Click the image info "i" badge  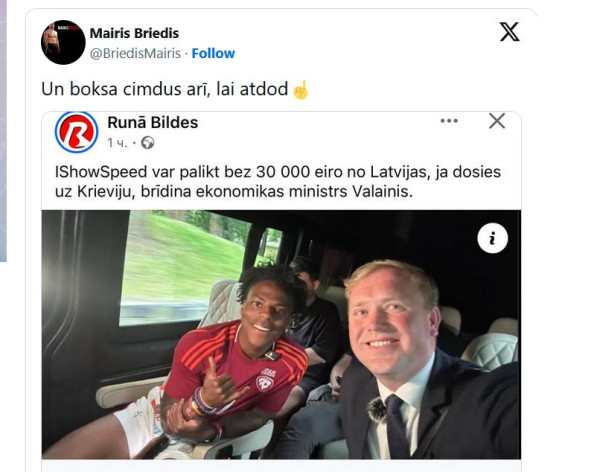point(492,238)
